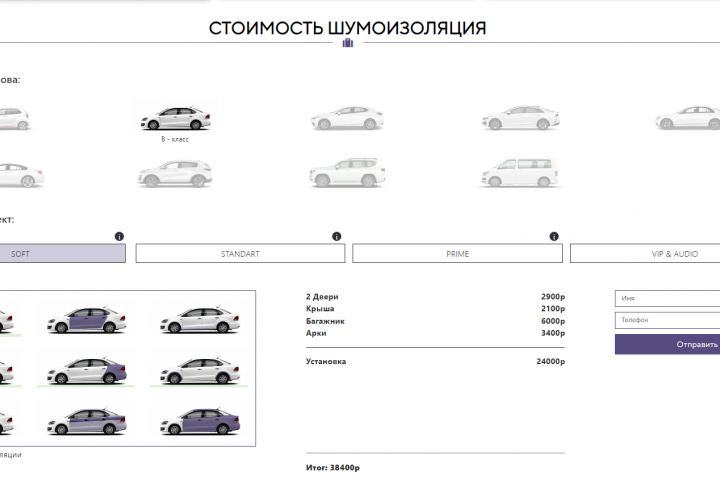Viewport: 720px width, 480px height.
Task: Click the 'Багажник' row label
Action: coord(325,321)
